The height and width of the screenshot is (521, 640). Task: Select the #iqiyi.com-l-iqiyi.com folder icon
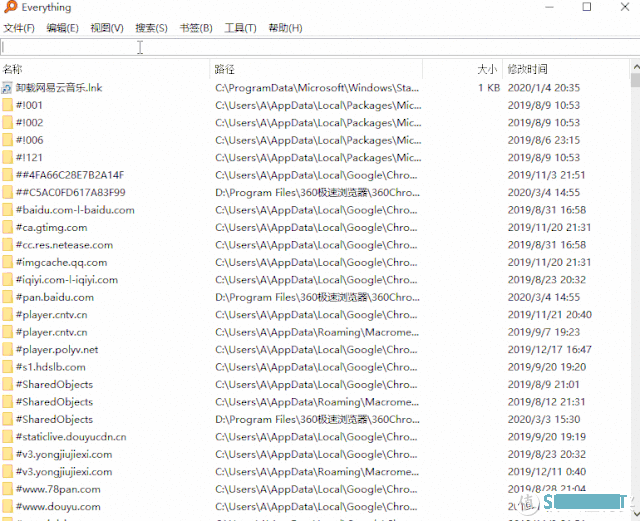[7, 280]
